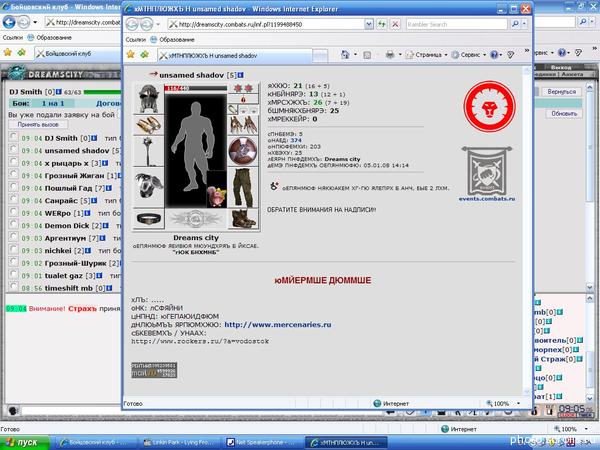Click the gray character silhouette image
Screen dimensions: 600x450
tap(194, 146)
